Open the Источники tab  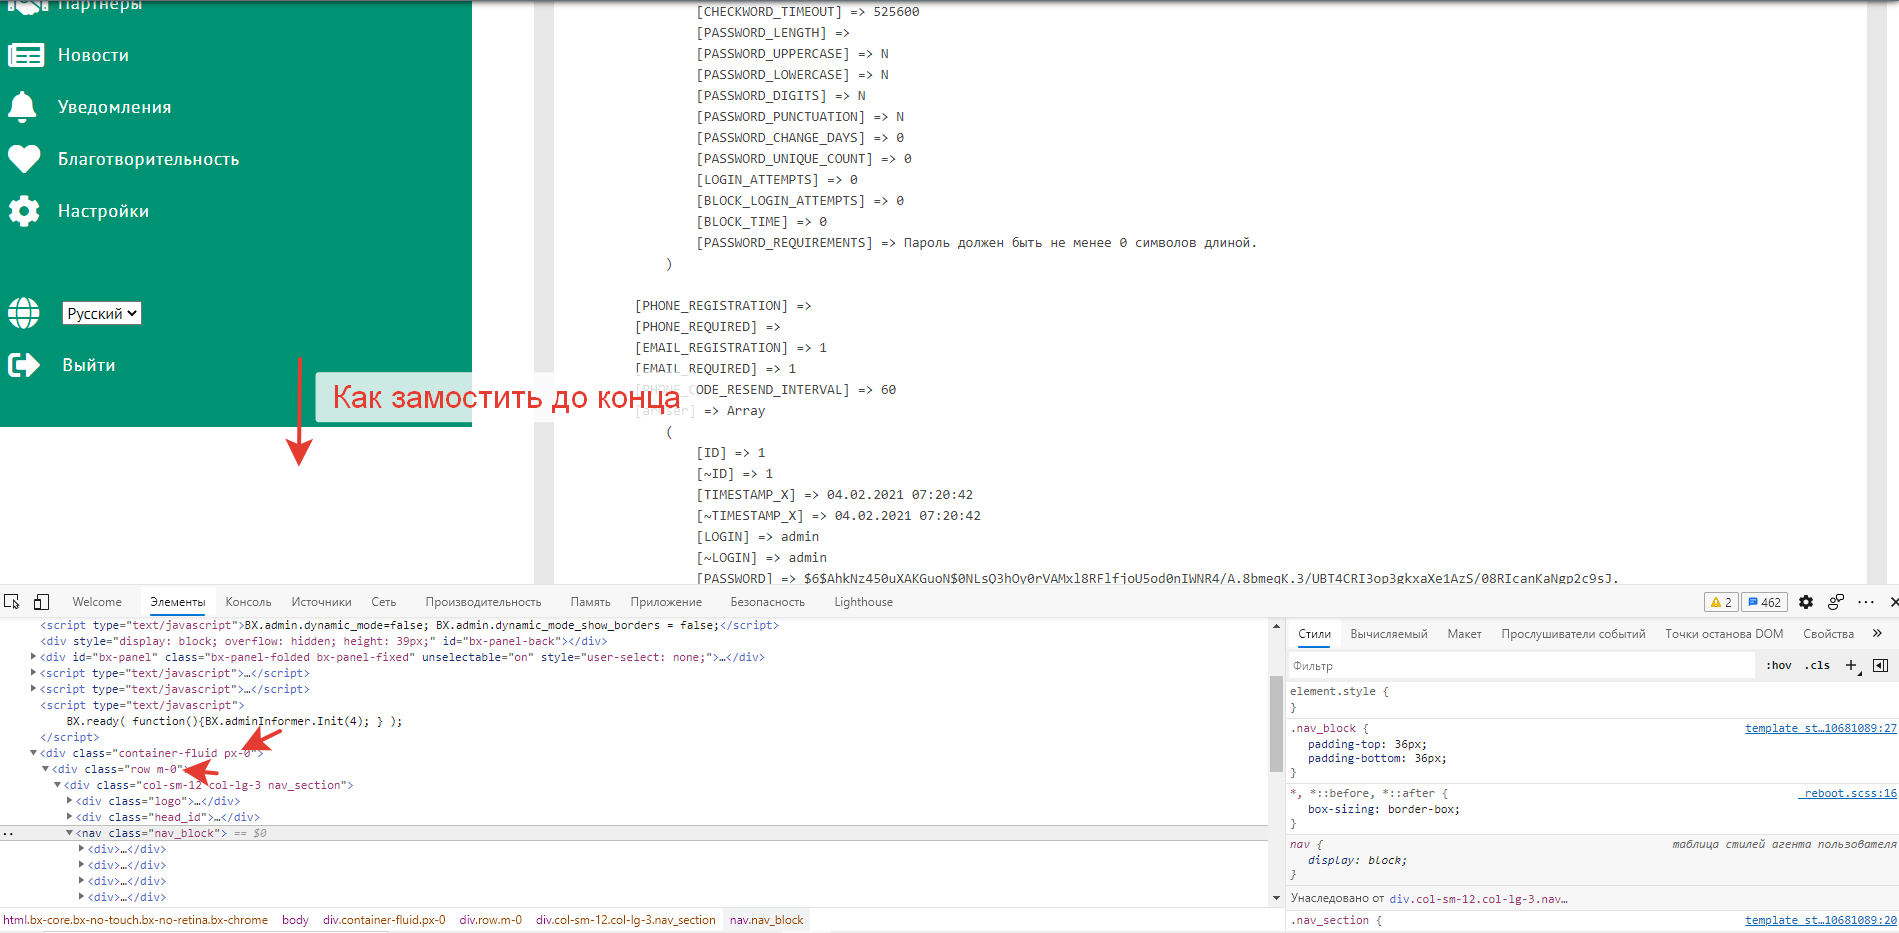pyautogui.click(x=321, y=602)
